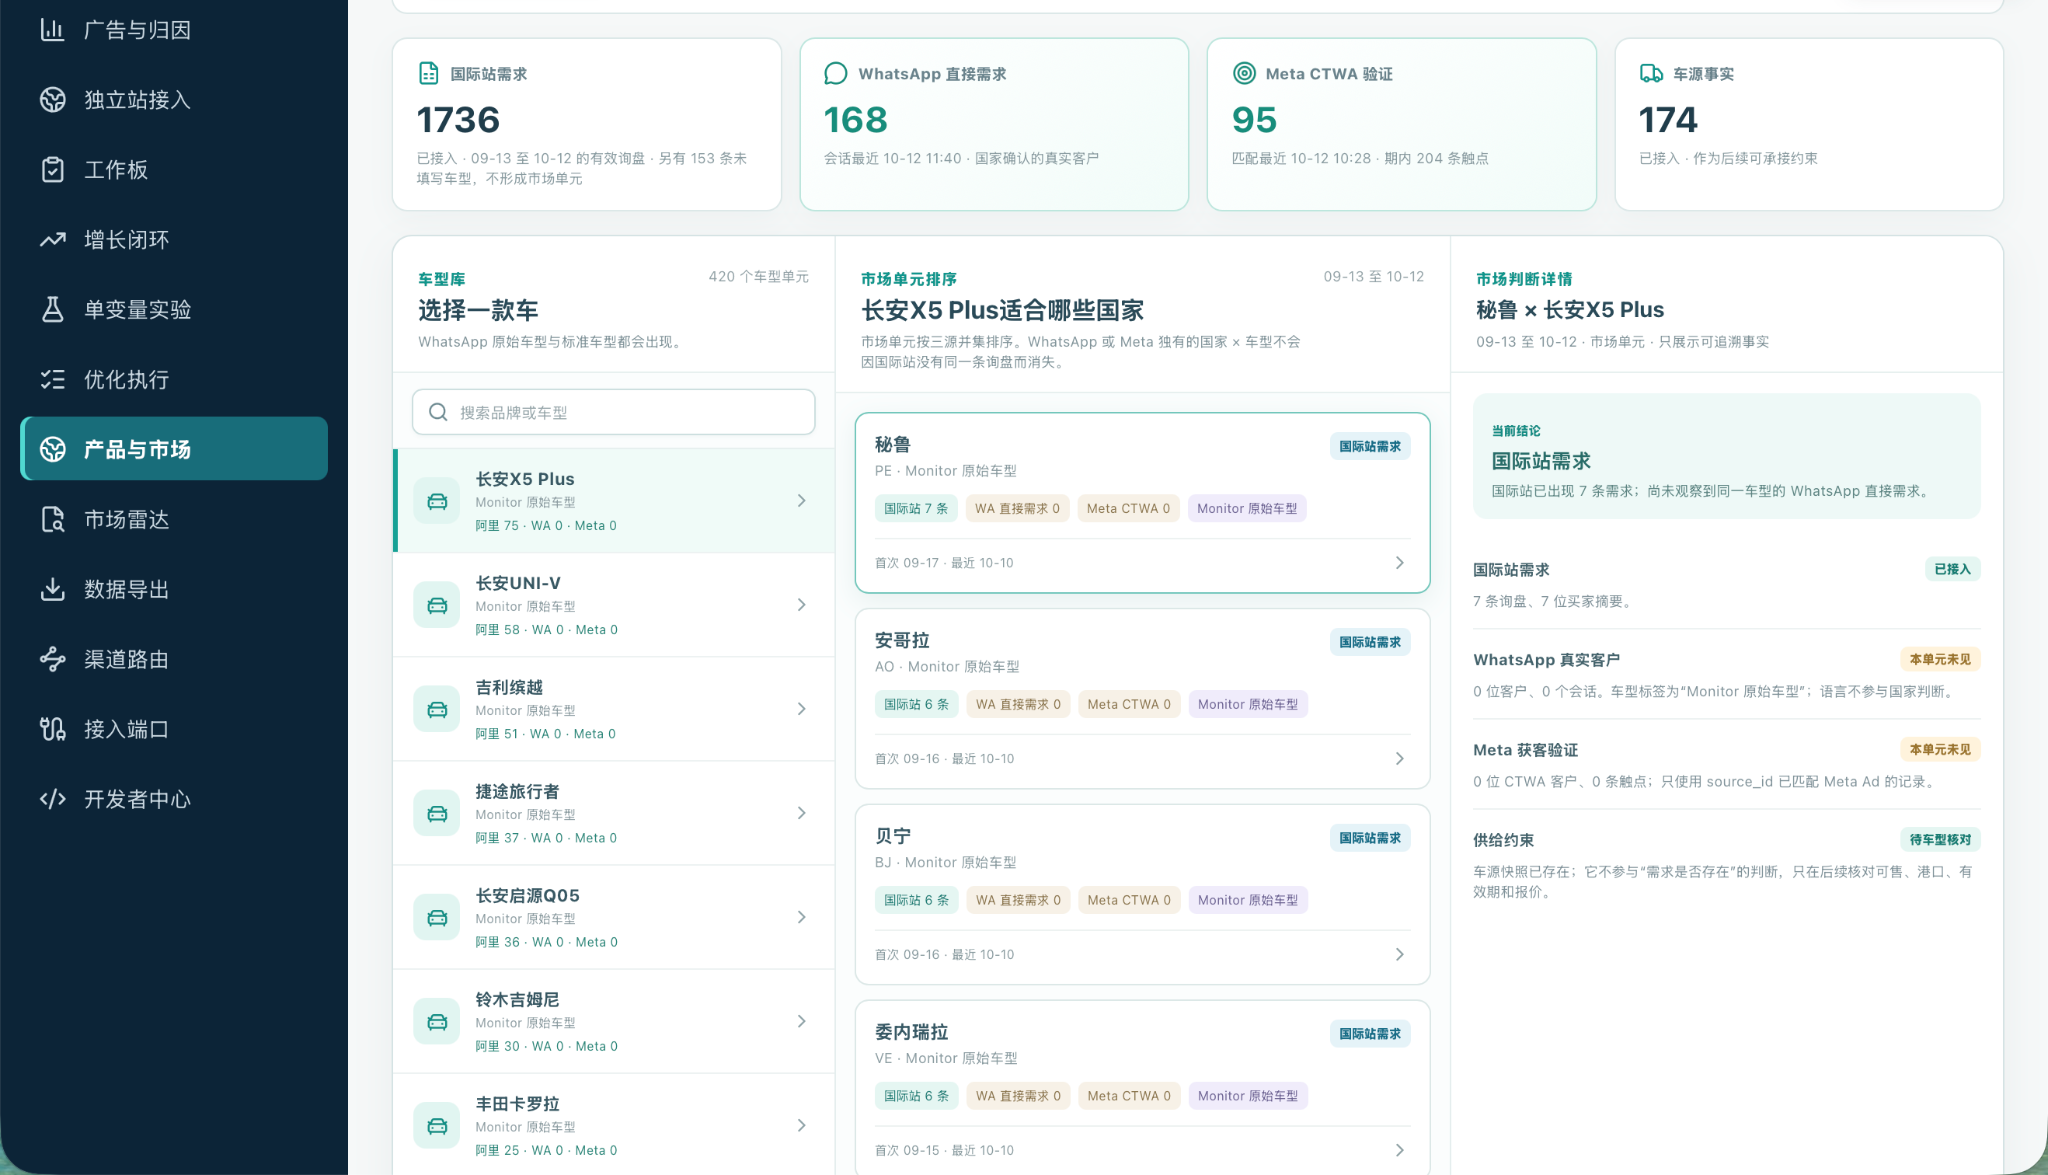This screenshot has height=1175, width=2048.
Task: Select the 铃木吉姆尼 car model
Action: [614, 1021]
